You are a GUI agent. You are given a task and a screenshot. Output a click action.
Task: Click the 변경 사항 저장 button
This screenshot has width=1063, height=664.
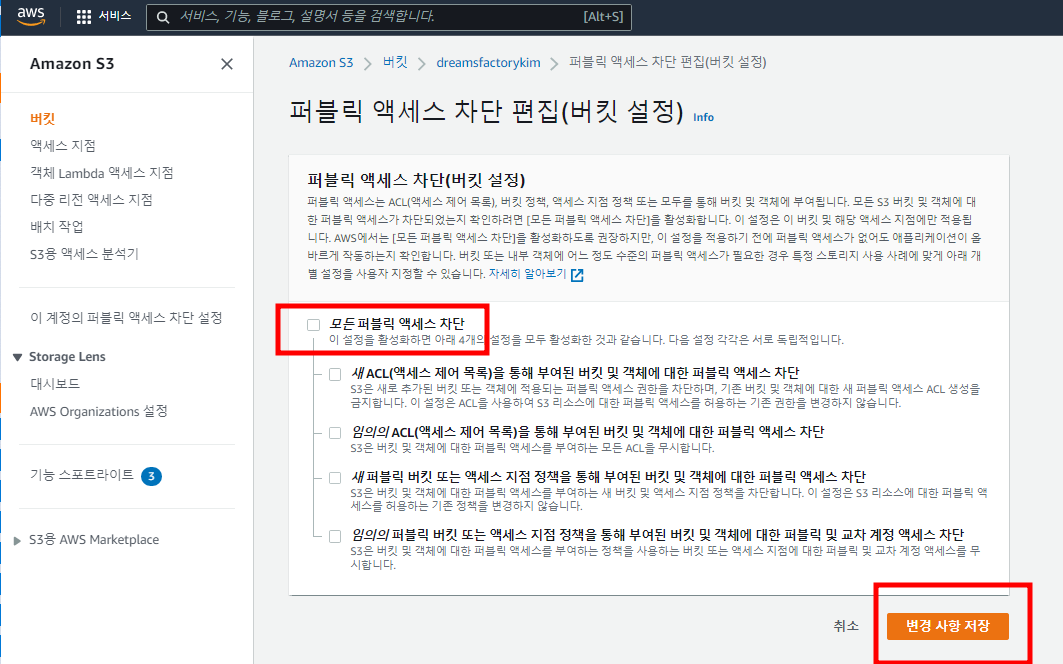tap(947, 626)
